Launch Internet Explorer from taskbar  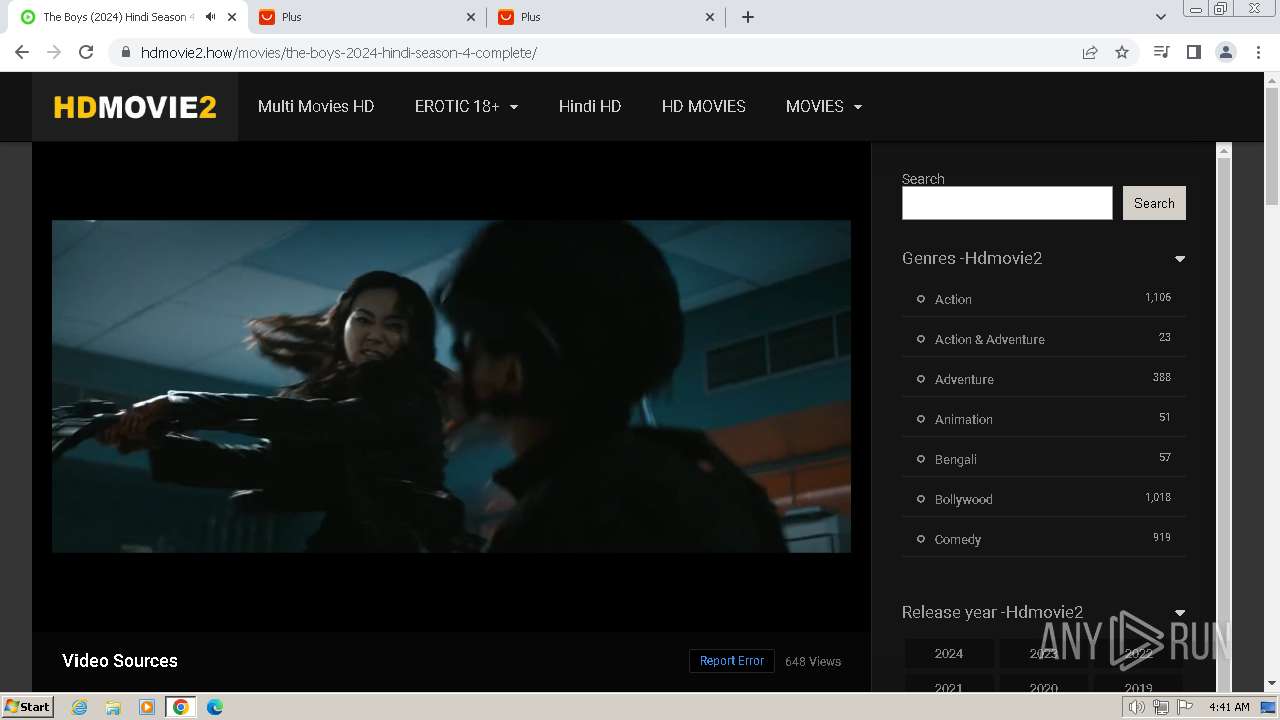click(79, 707)
